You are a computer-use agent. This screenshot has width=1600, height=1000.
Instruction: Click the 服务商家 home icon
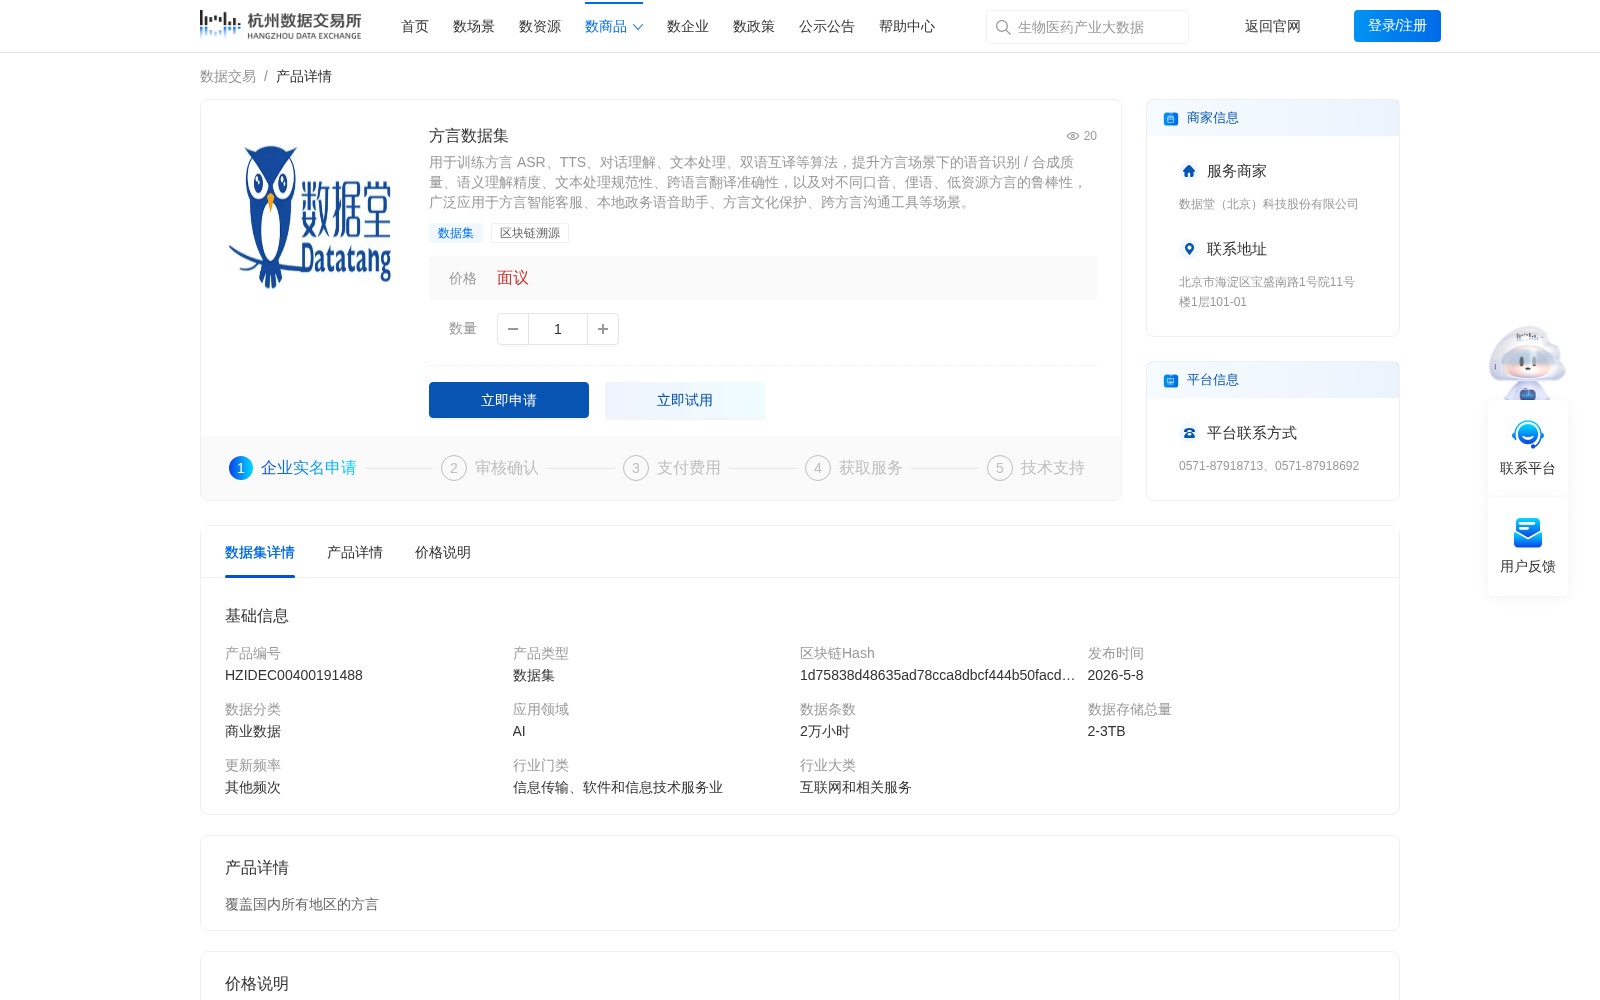pyautogui.click(x=1188, y=171)
